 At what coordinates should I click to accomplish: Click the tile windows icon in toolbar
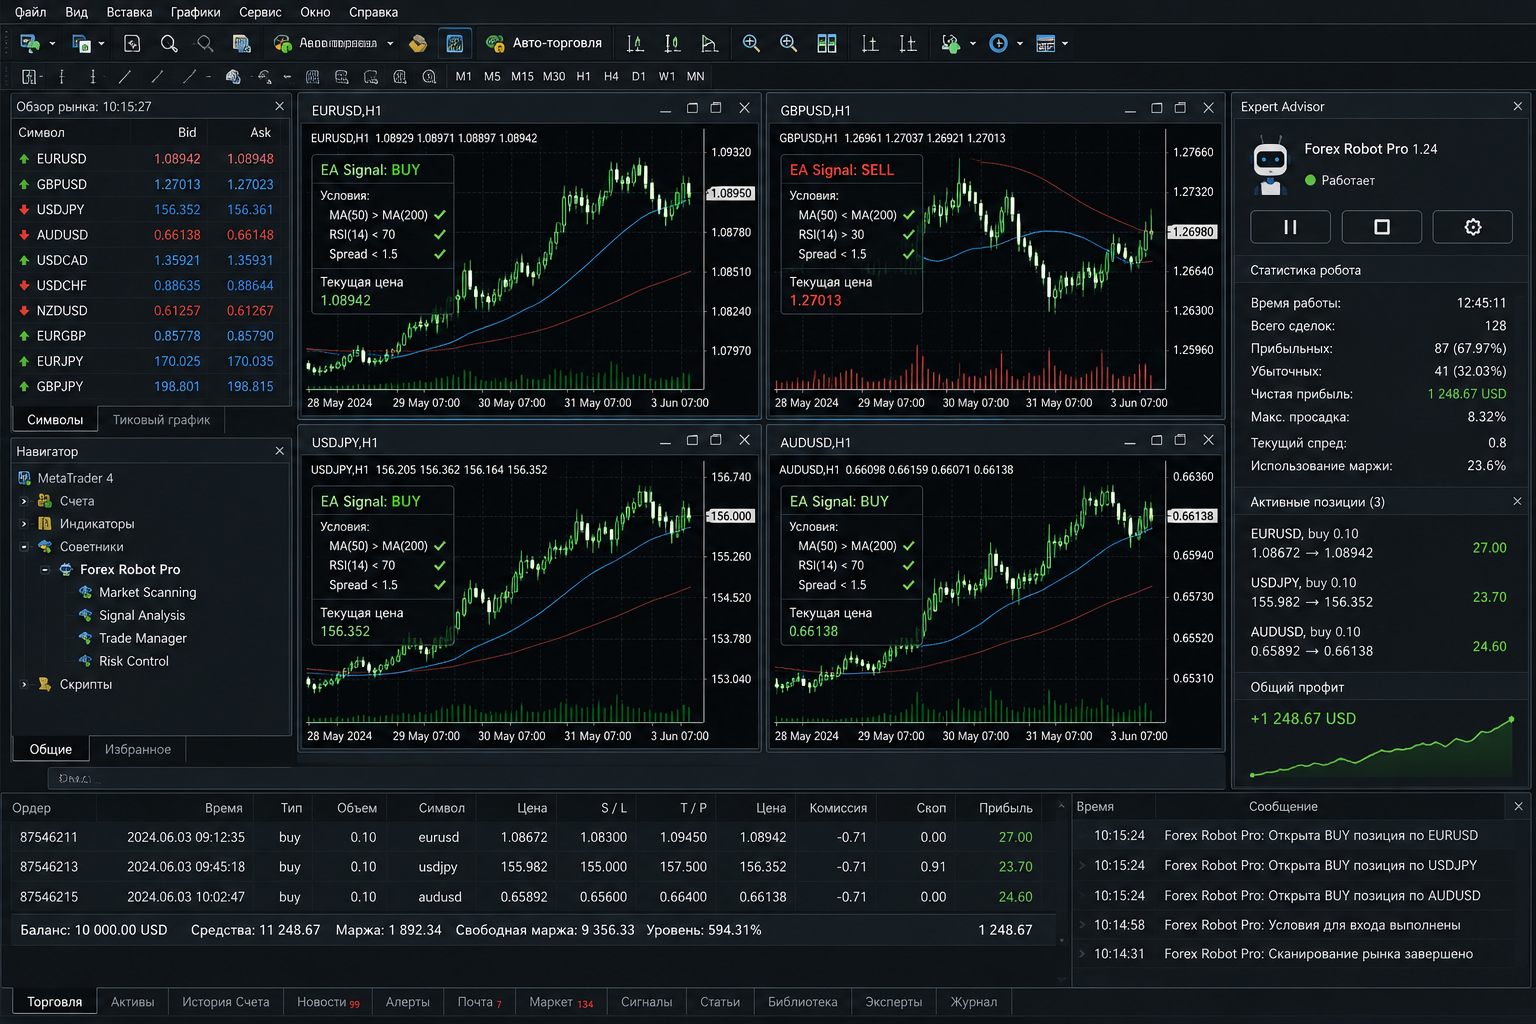click(827, 43)
